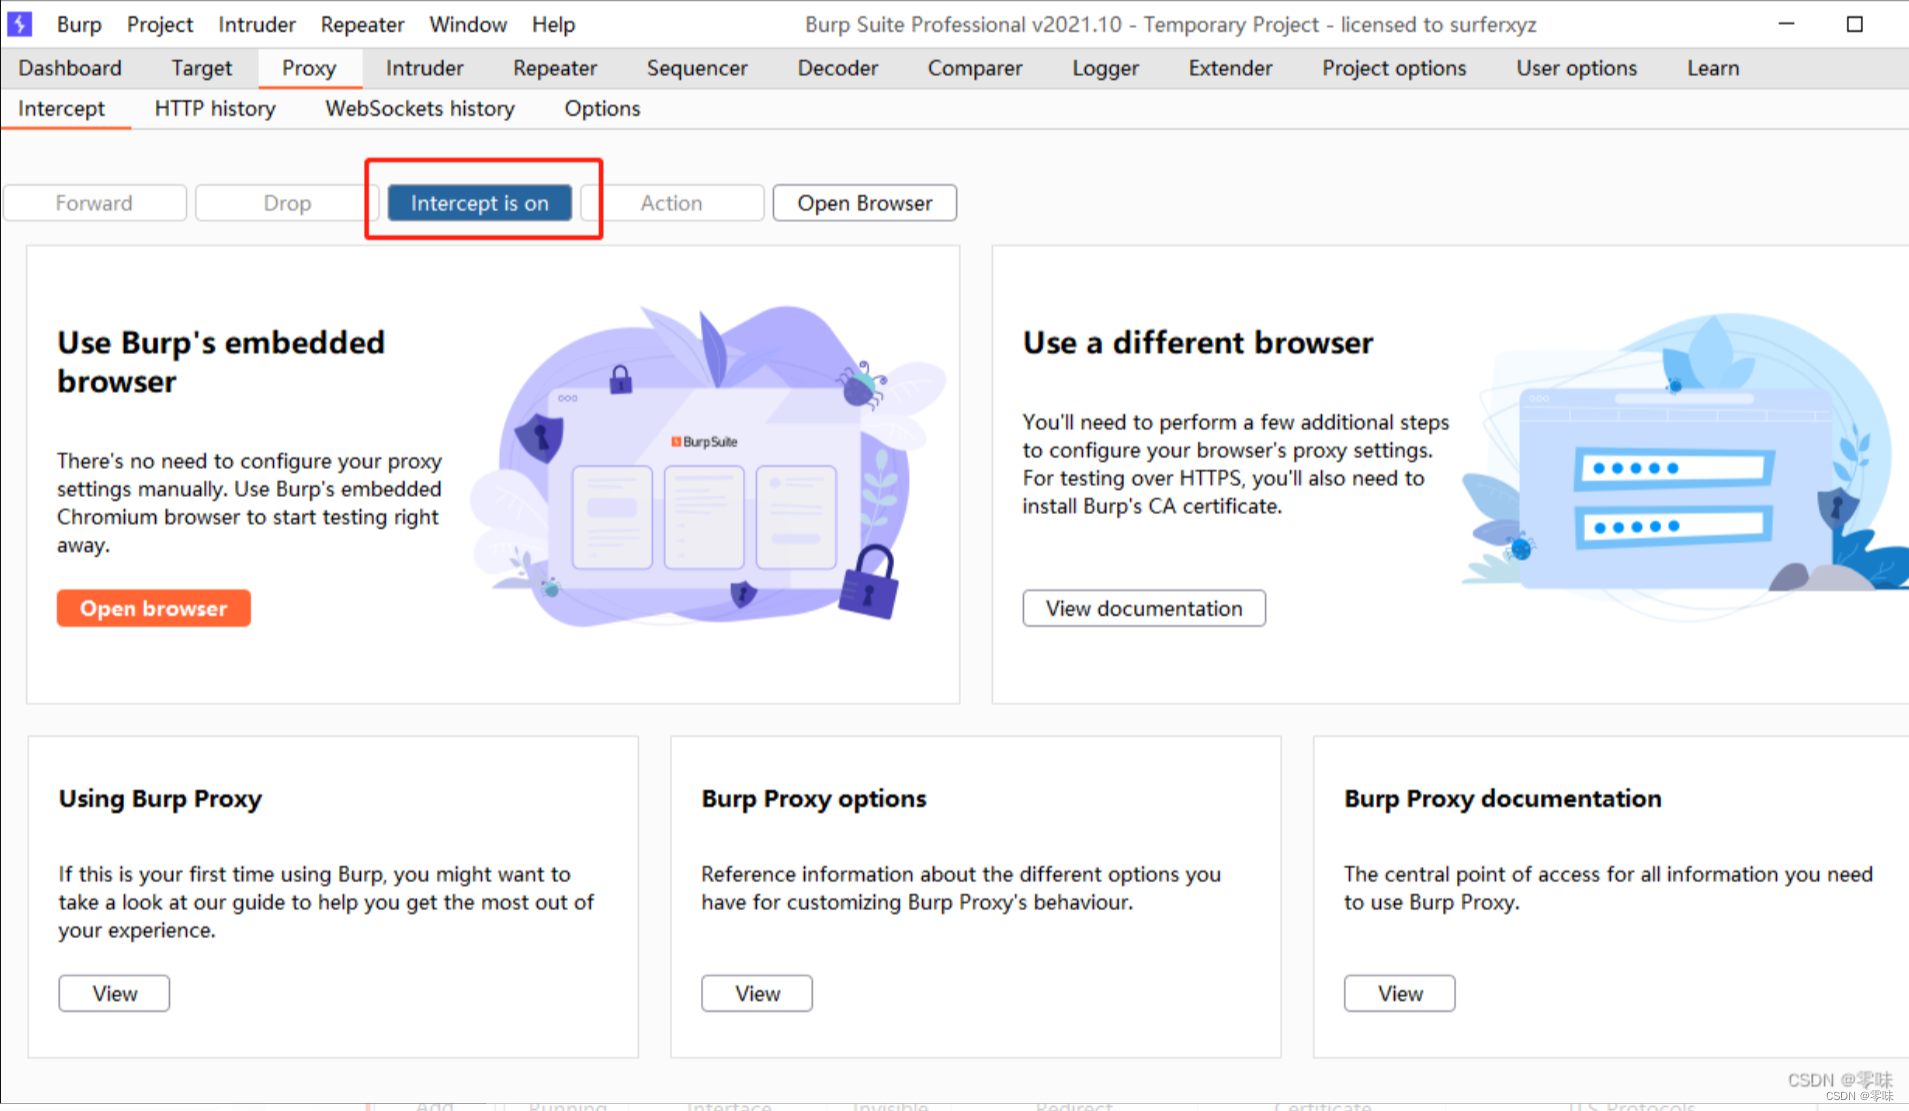Go to the Decoder tab
Screen dimensions: 1909x1111
click(x=838, y=68)
